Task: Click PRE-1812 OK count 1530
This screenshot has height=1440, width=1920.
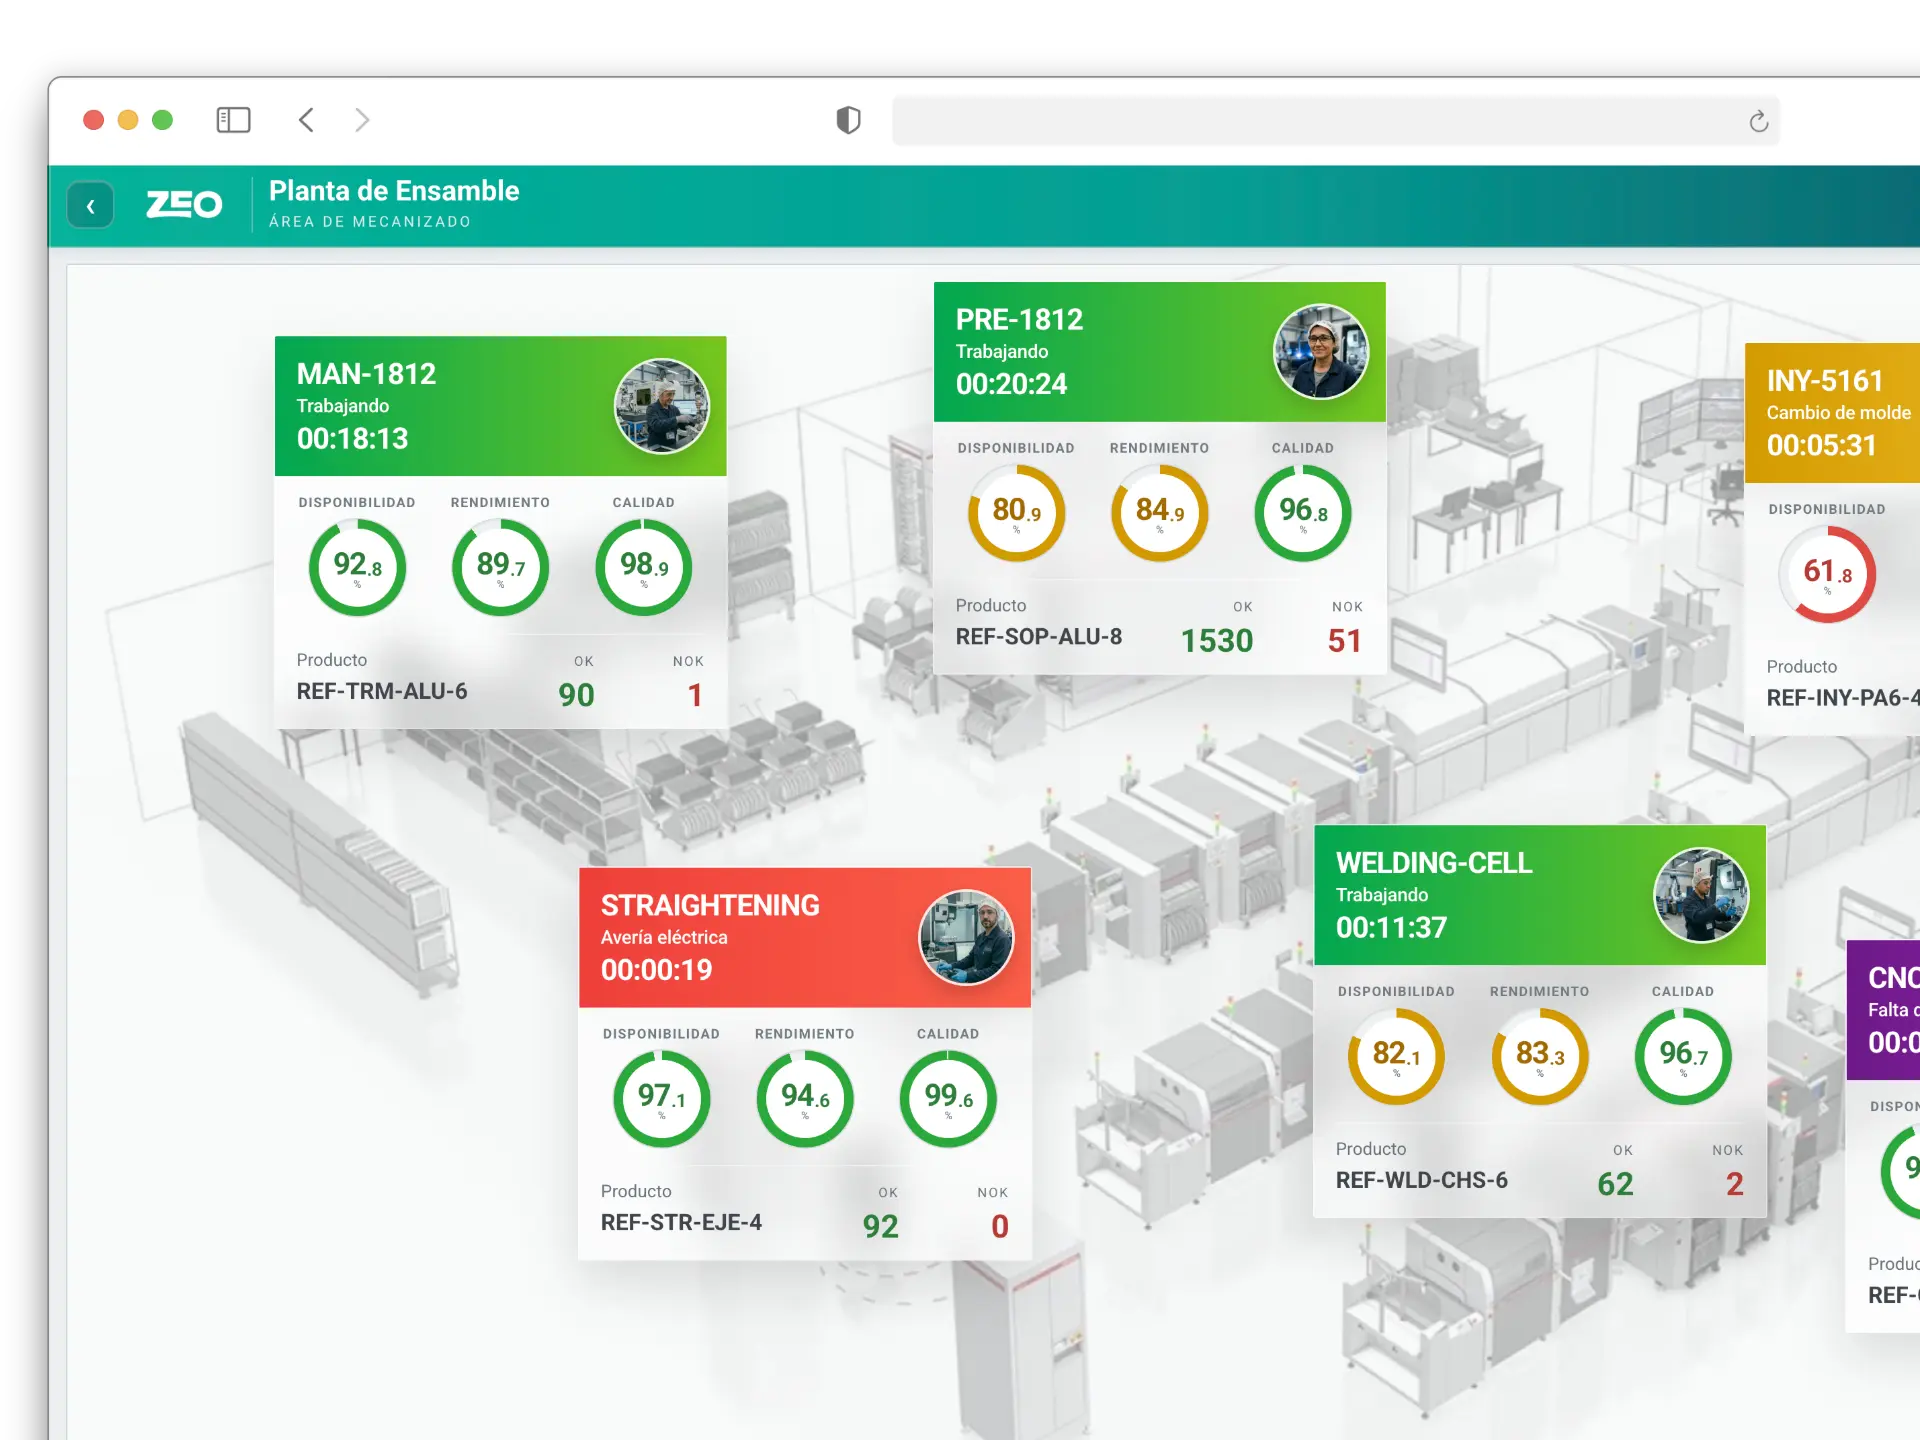Action: click(1217, 641)
